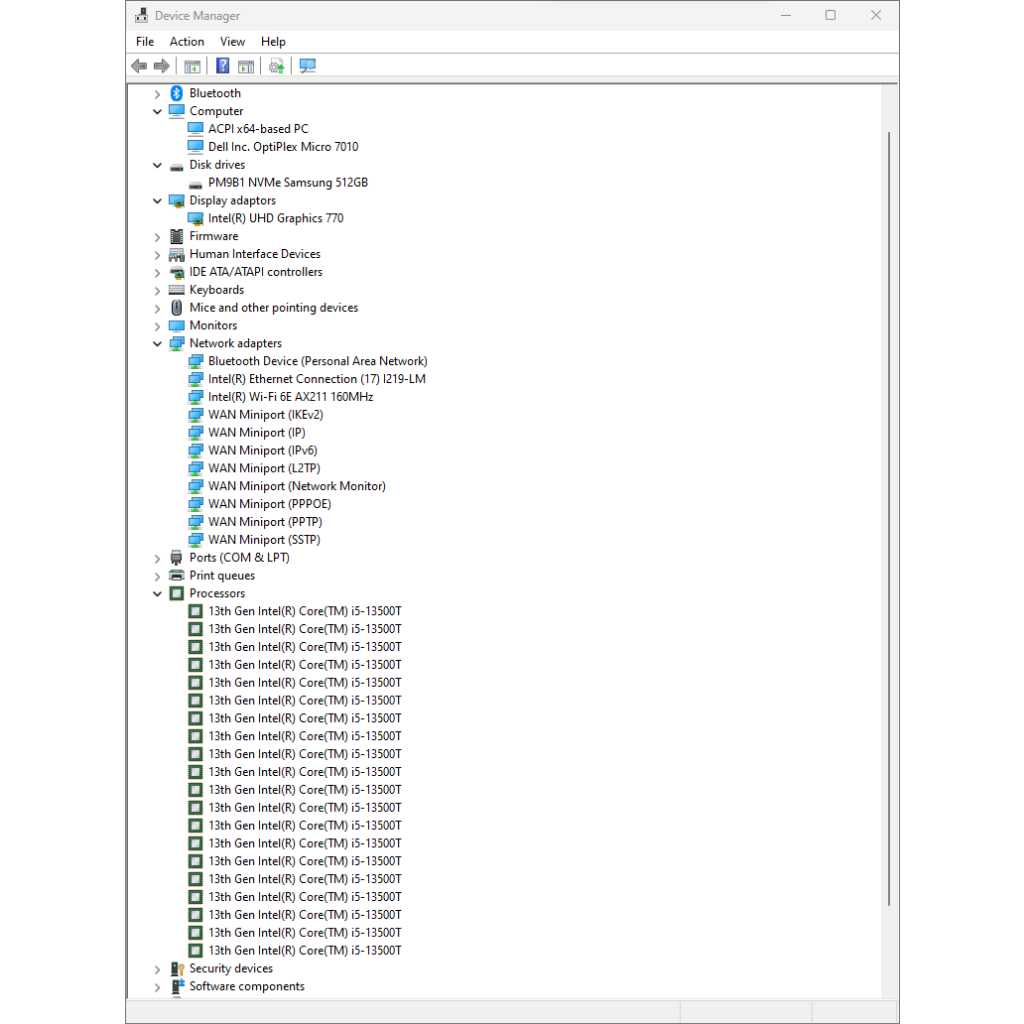Expand the Security devices category
The height and width of the screenshot is (1024, 1024).
pyautogui.click(x=157, y=969)
